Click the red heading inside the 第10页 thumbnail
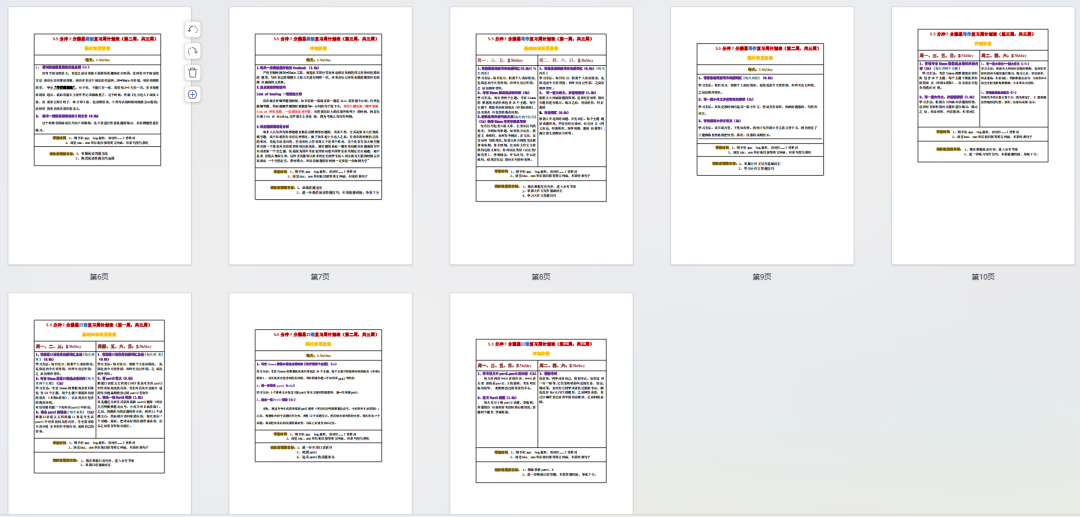1080x517 pixels. (983, 34)
